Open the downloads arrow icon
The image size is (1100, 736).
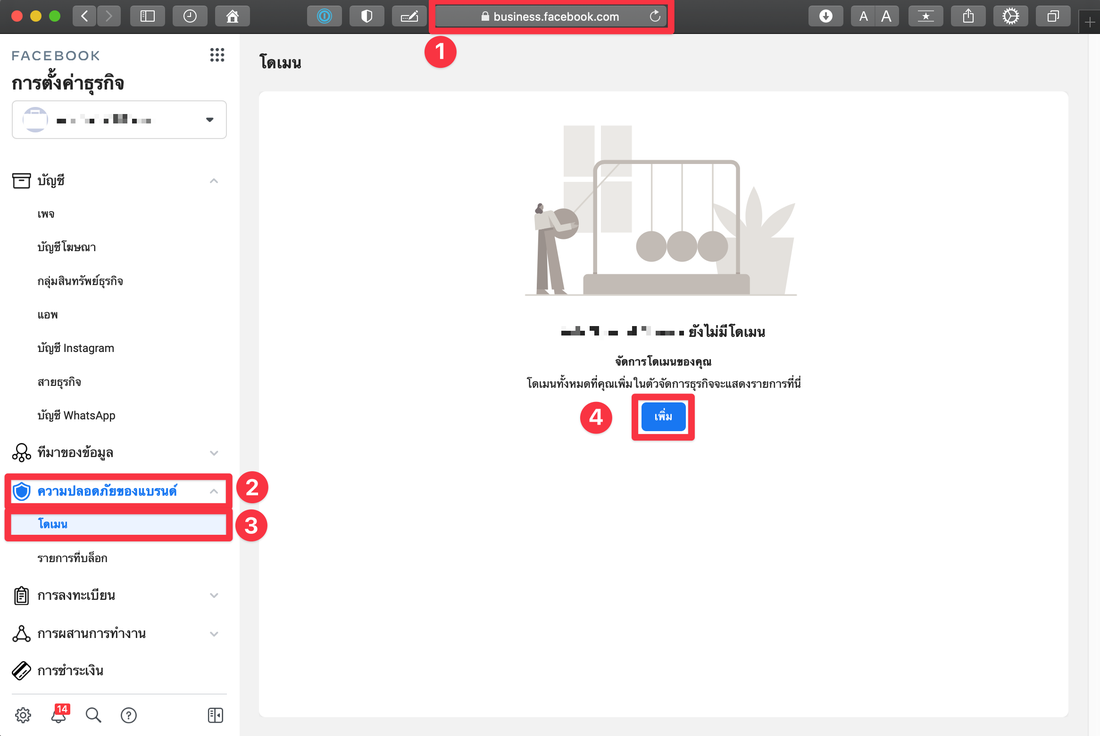pyautogui.click(x=826, y=16)
